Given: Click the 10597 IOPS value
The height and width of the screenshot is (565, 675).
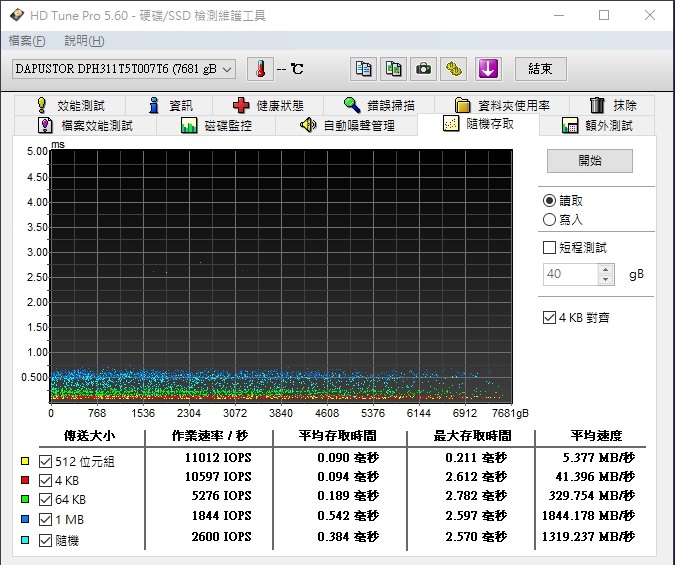Looking at the screenshot, I should click(218, 477).
